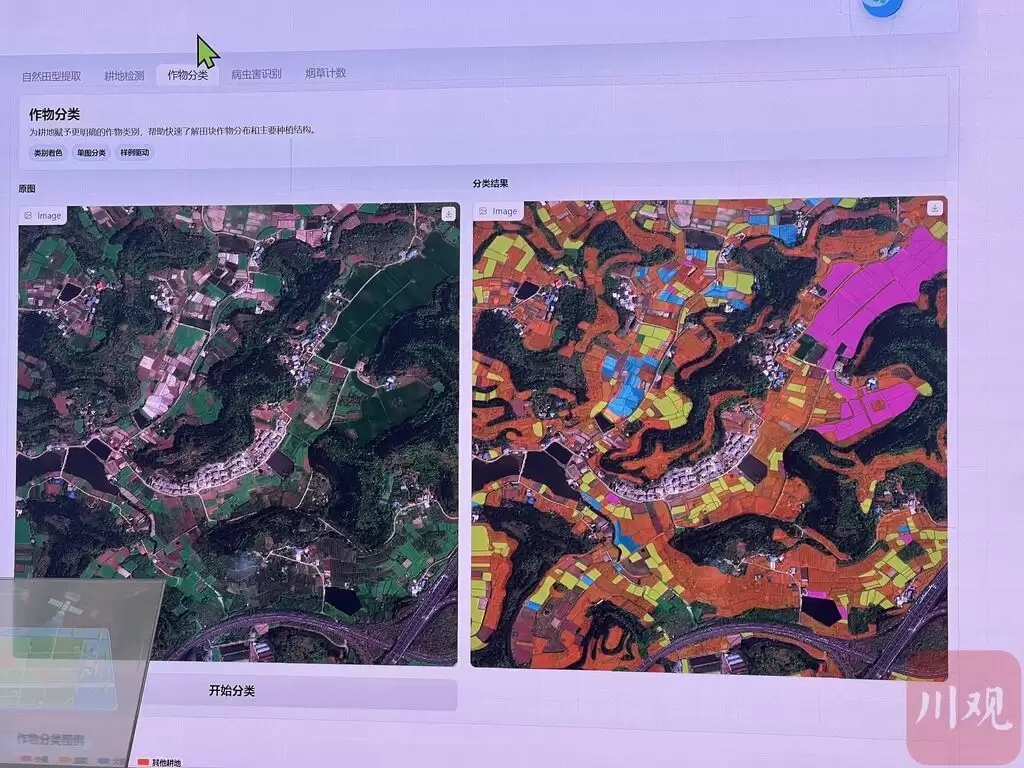Screen dimensions: 1024x768
Task: Go to the 病虫害识别 tab
Action: pyautogui.click(x=256, y=74)
